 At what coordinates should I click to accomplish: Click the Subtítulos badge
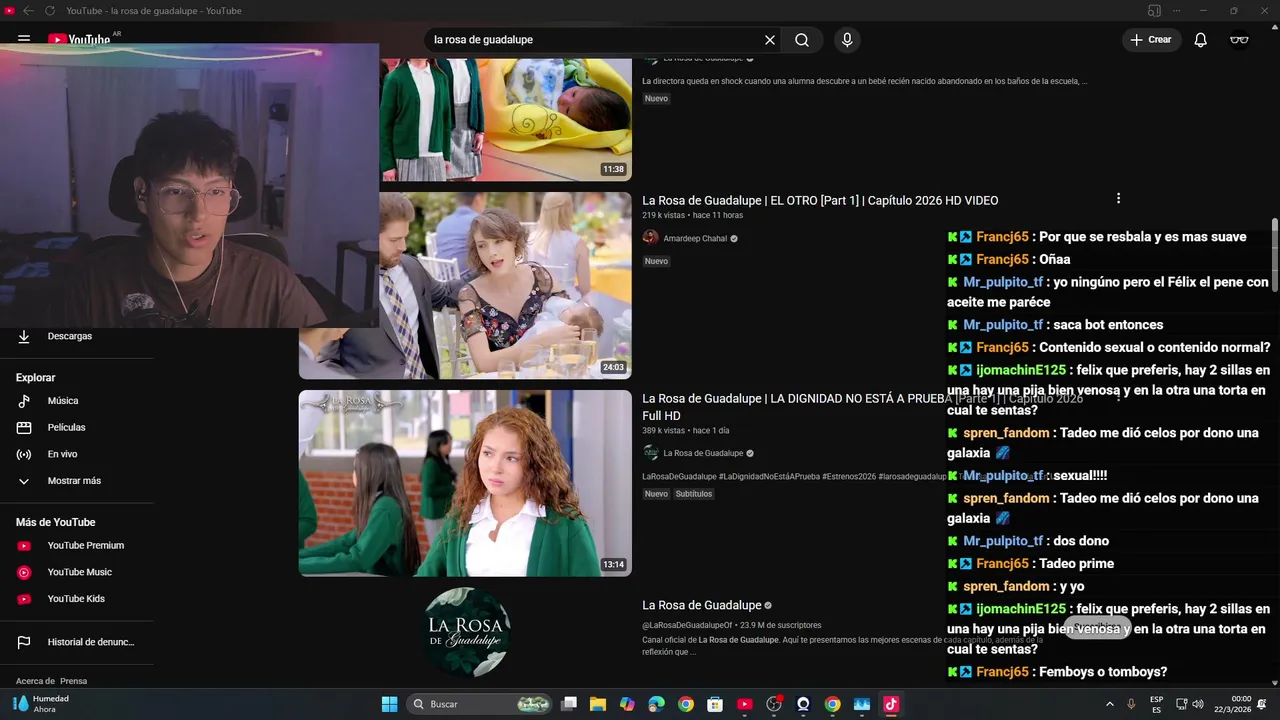click(694, 494)
